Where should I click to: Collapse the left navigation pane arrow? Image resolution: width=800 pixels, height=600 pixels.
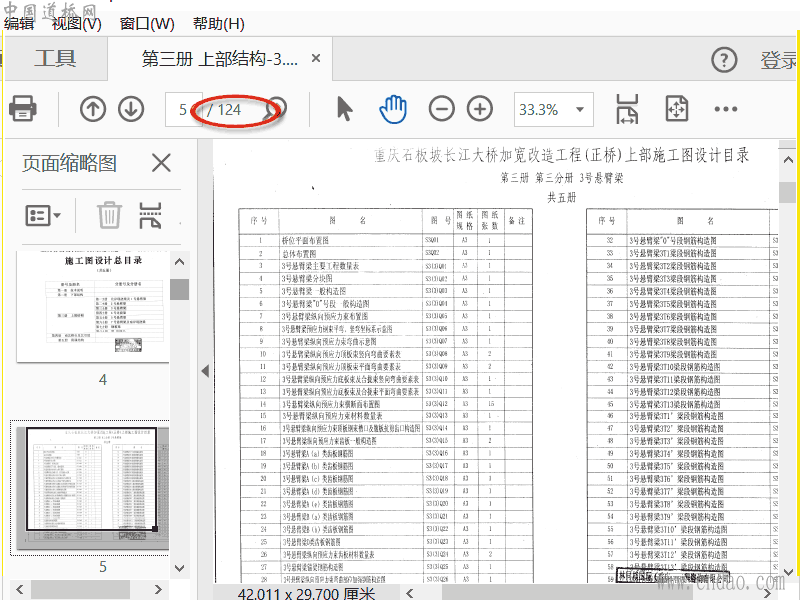click(205, 371)
